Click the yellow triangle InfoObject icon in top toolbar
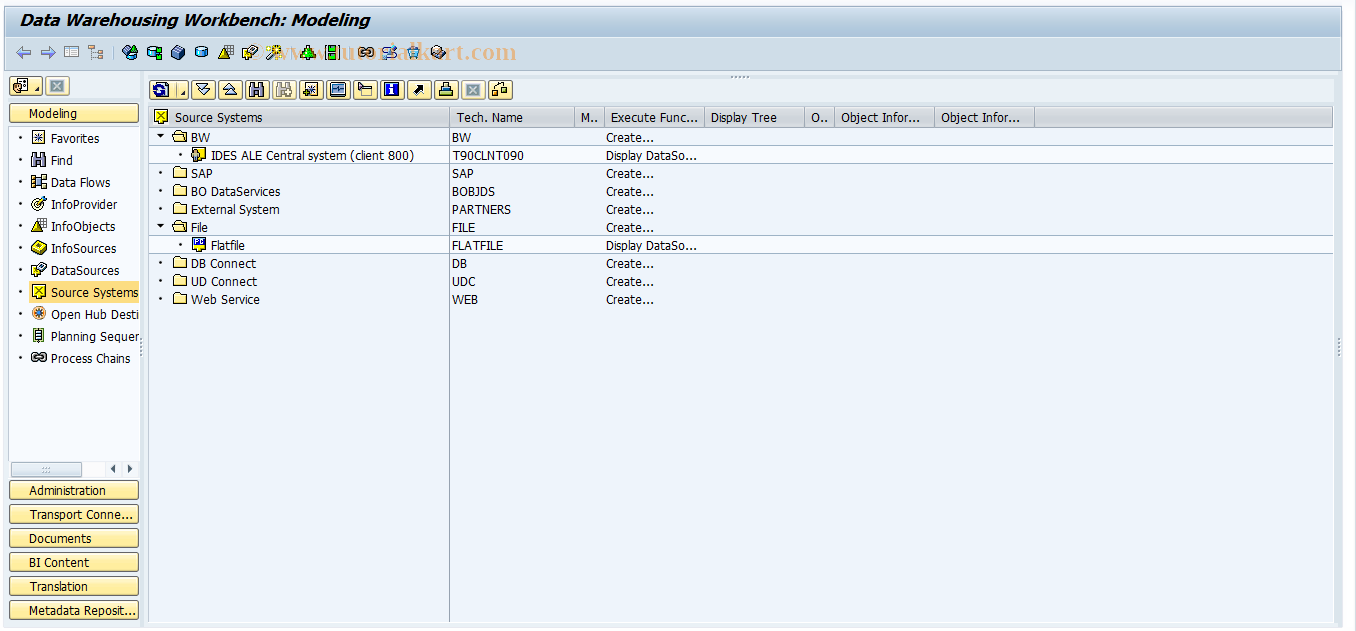The image size is (1356, 631). click(x=226, y=52)
